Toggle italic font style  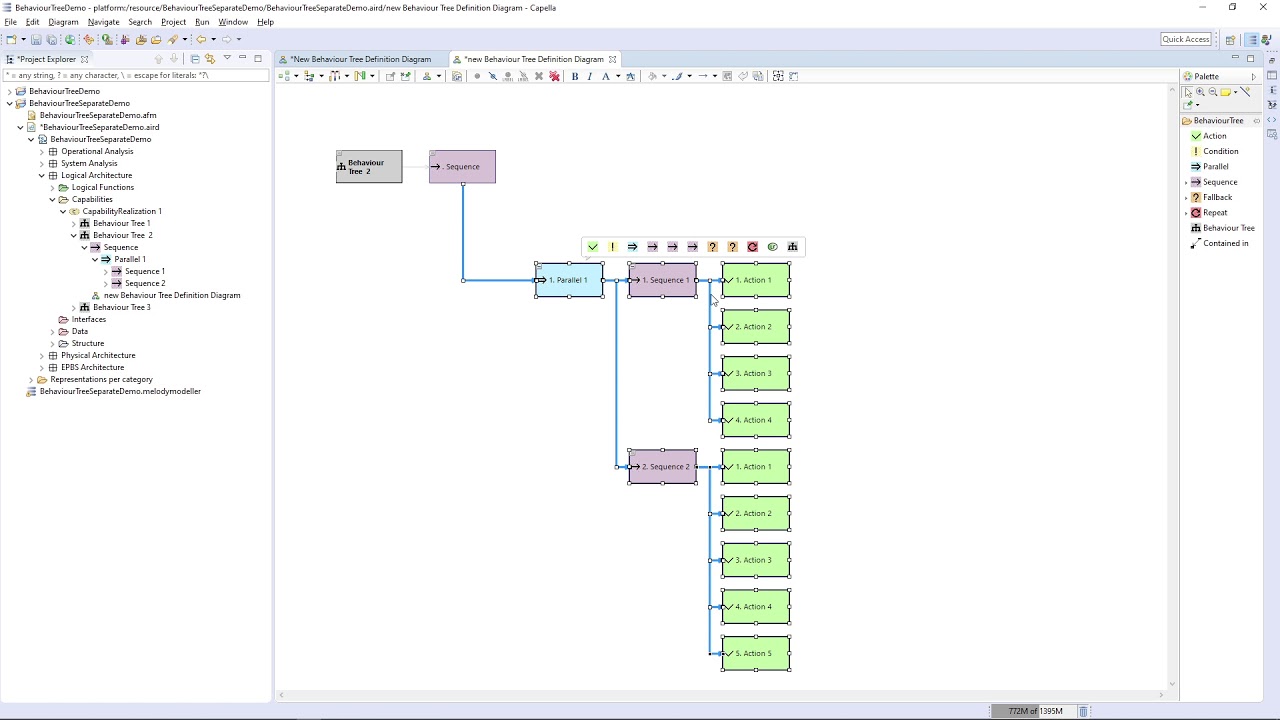coord(590,76)
